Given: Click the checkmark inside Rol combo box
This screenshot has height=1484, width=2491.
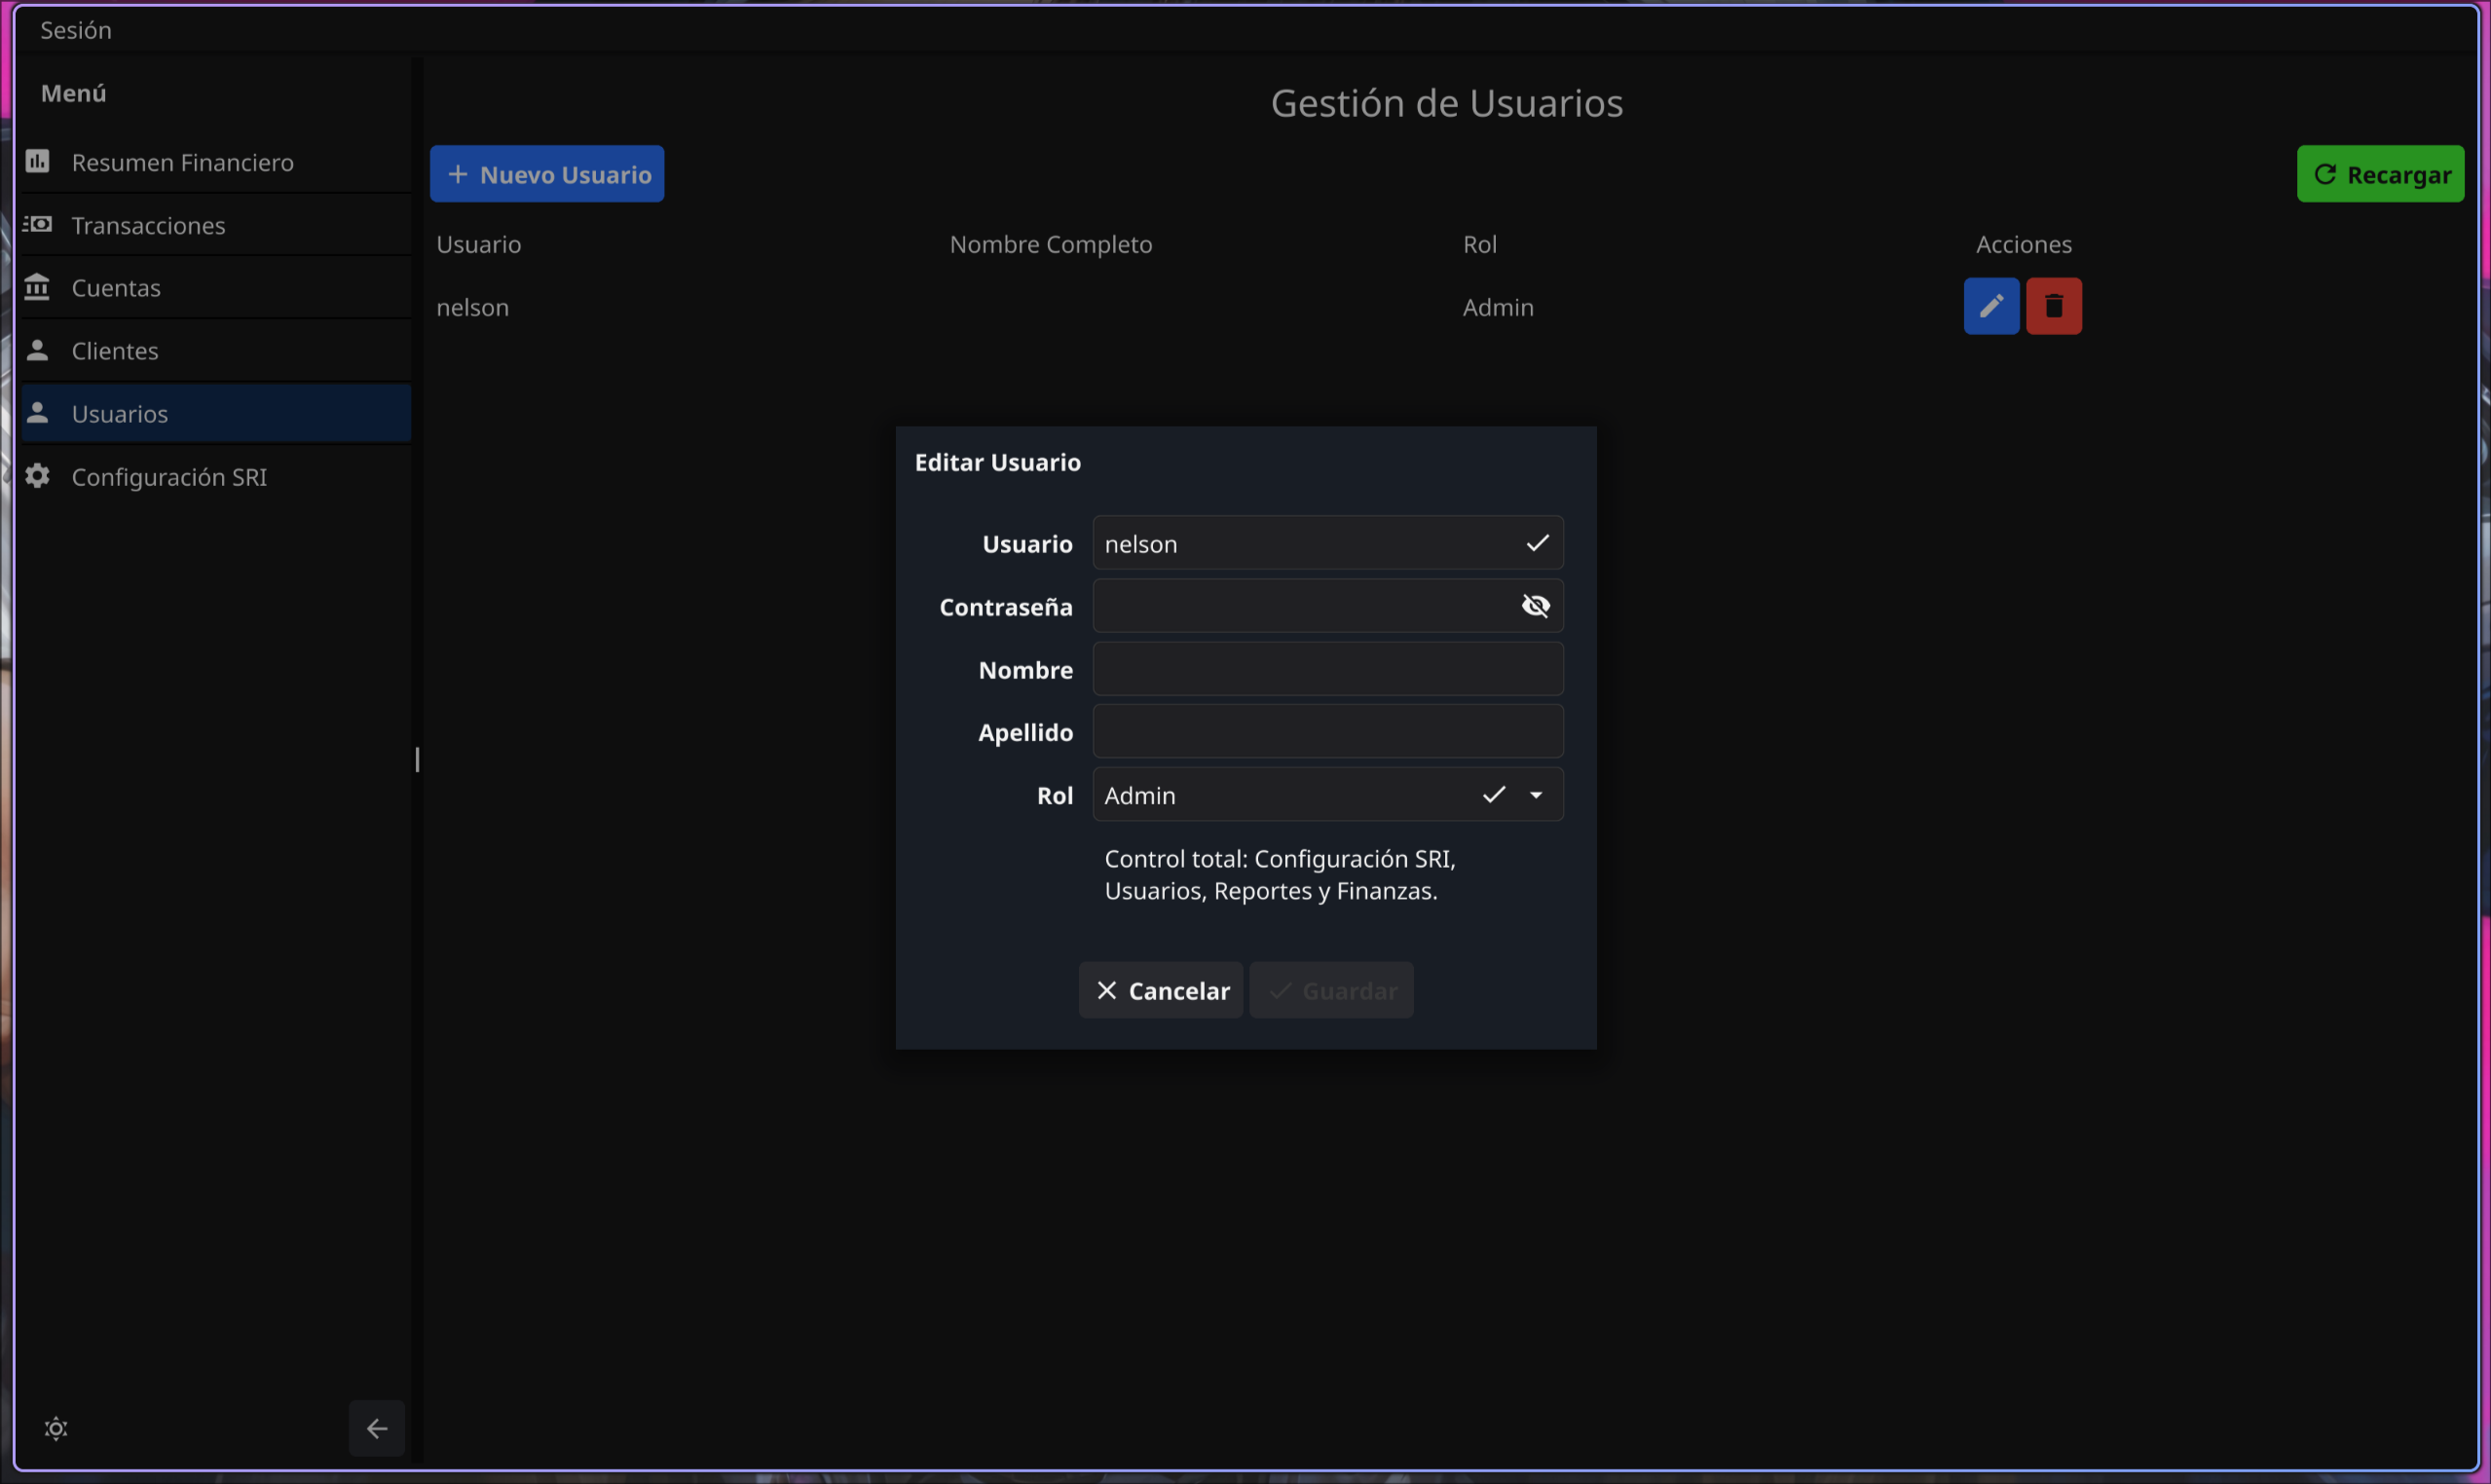Looking at the screenshot, I should click(x=1493, y=795).
